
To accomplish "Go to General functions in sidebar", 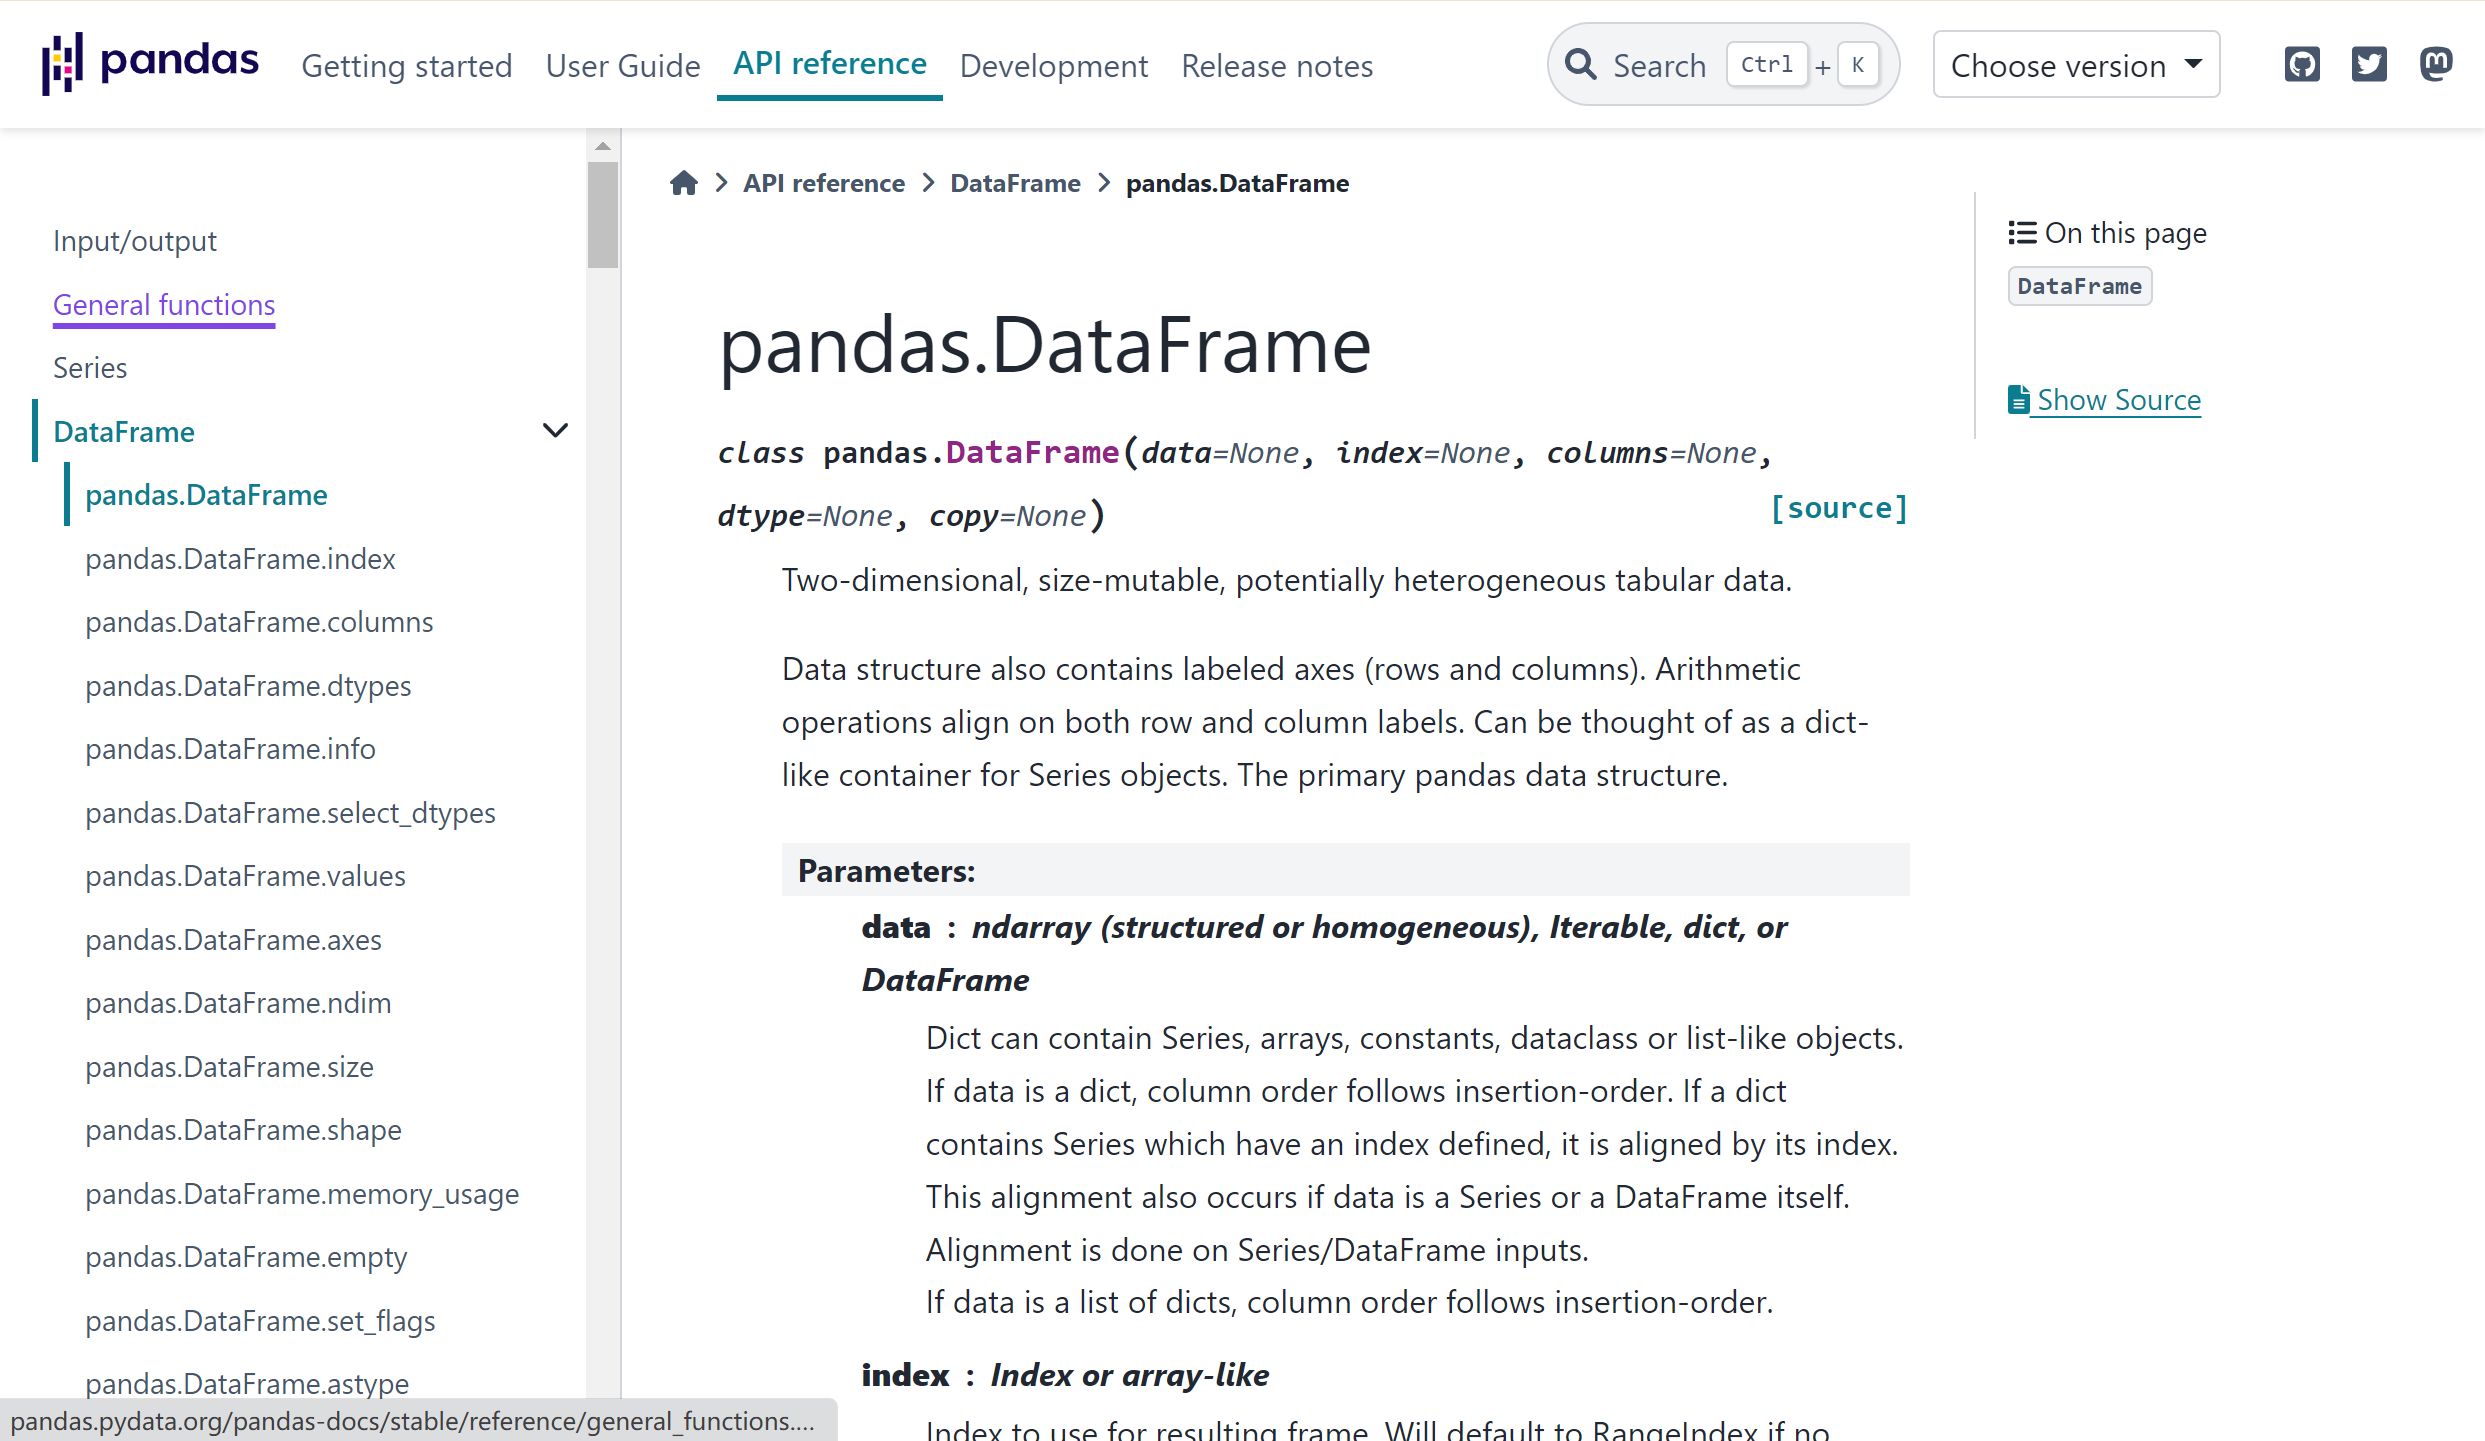I will point(164,305).
